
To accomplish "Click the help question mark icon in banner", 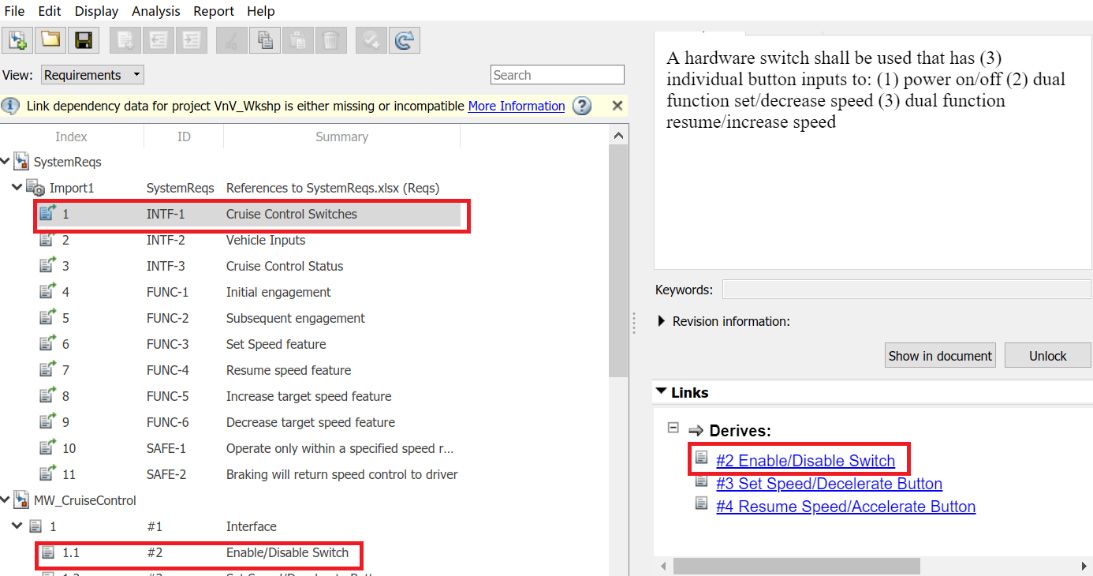I will pos(582,106).
